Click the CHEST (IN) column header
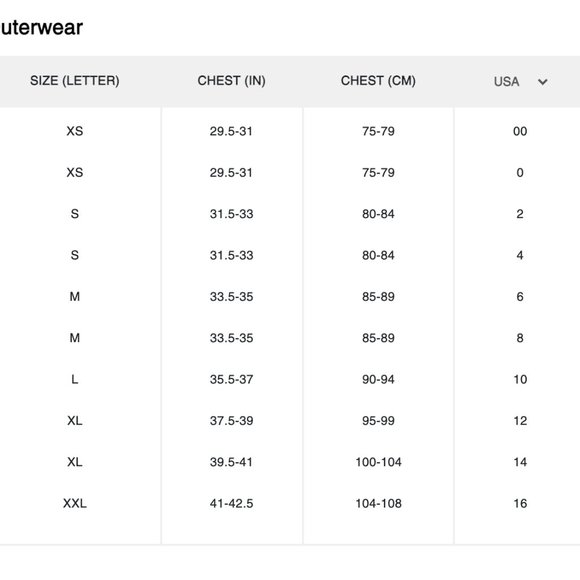Image resolution: width=580 pixels, height=580 pixels. click(x=232, y=81)
